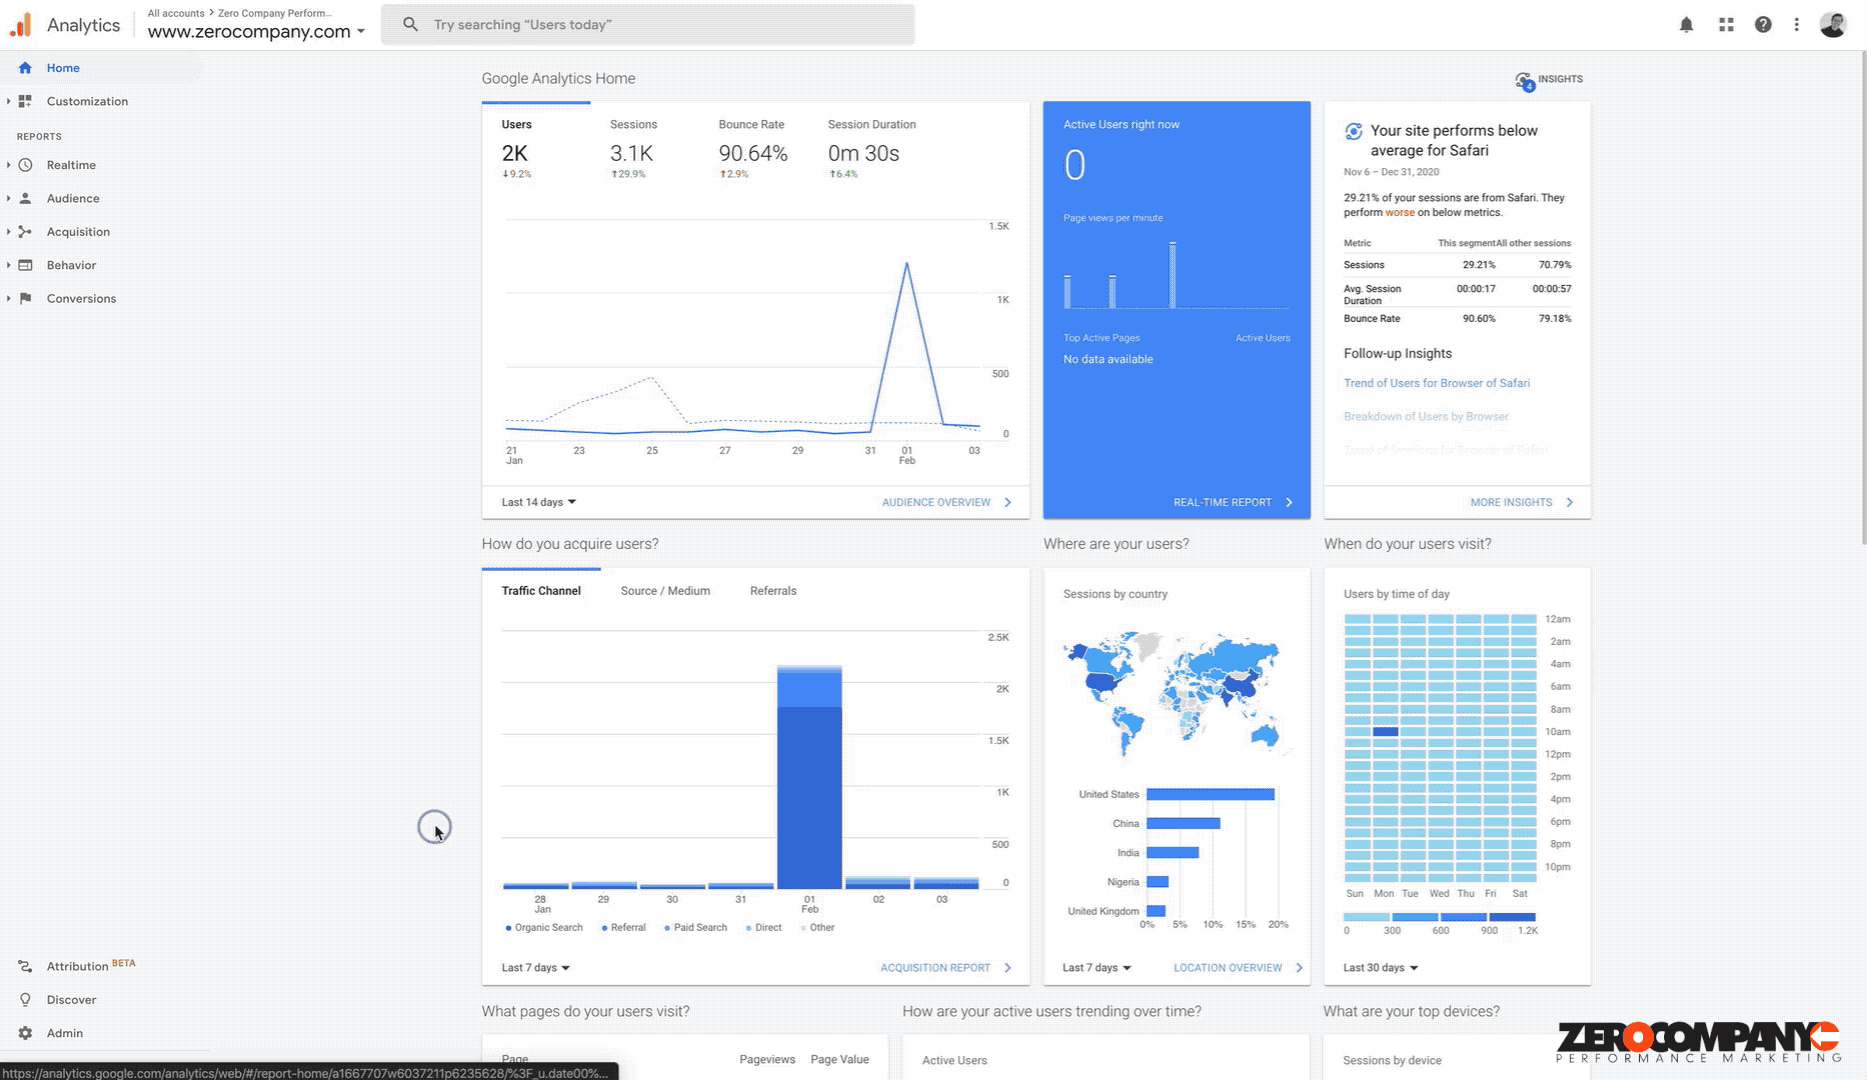This screenshot has width=1867, height=1080.
Task: Open the Last 7 days dropdown under traffic chart
Action: pyautogui.click(x=535, y=968)
